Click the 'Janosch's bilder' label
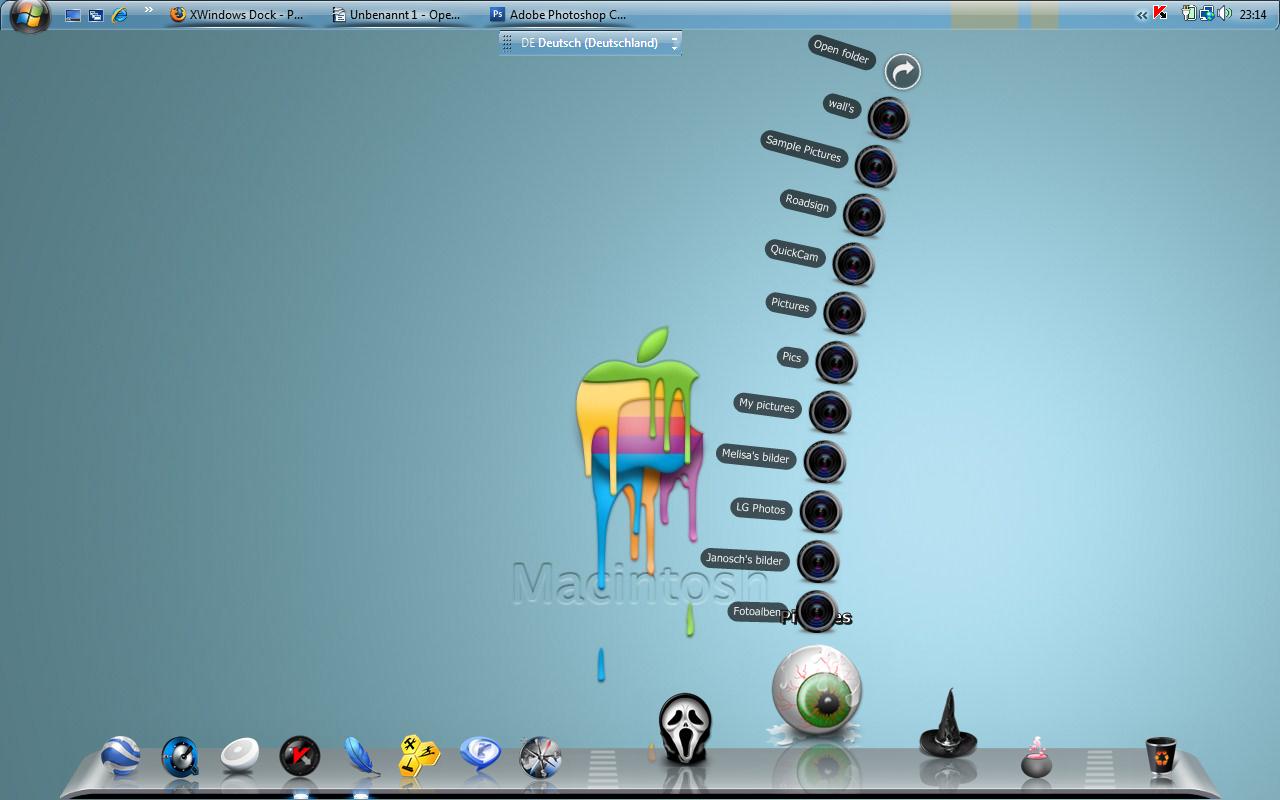This screenshot has height=800, width=1280. [744, 559]
